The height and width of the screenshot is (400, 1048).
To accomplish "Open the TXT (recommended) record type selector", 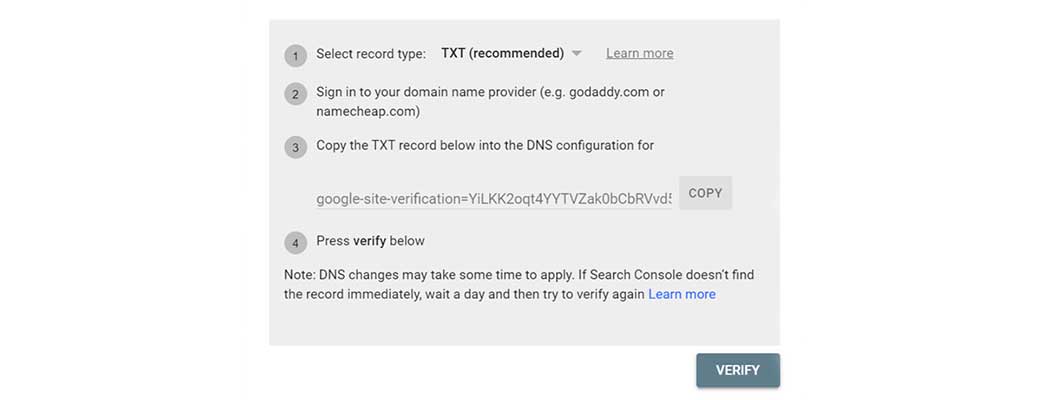I will tap(502, 54).
